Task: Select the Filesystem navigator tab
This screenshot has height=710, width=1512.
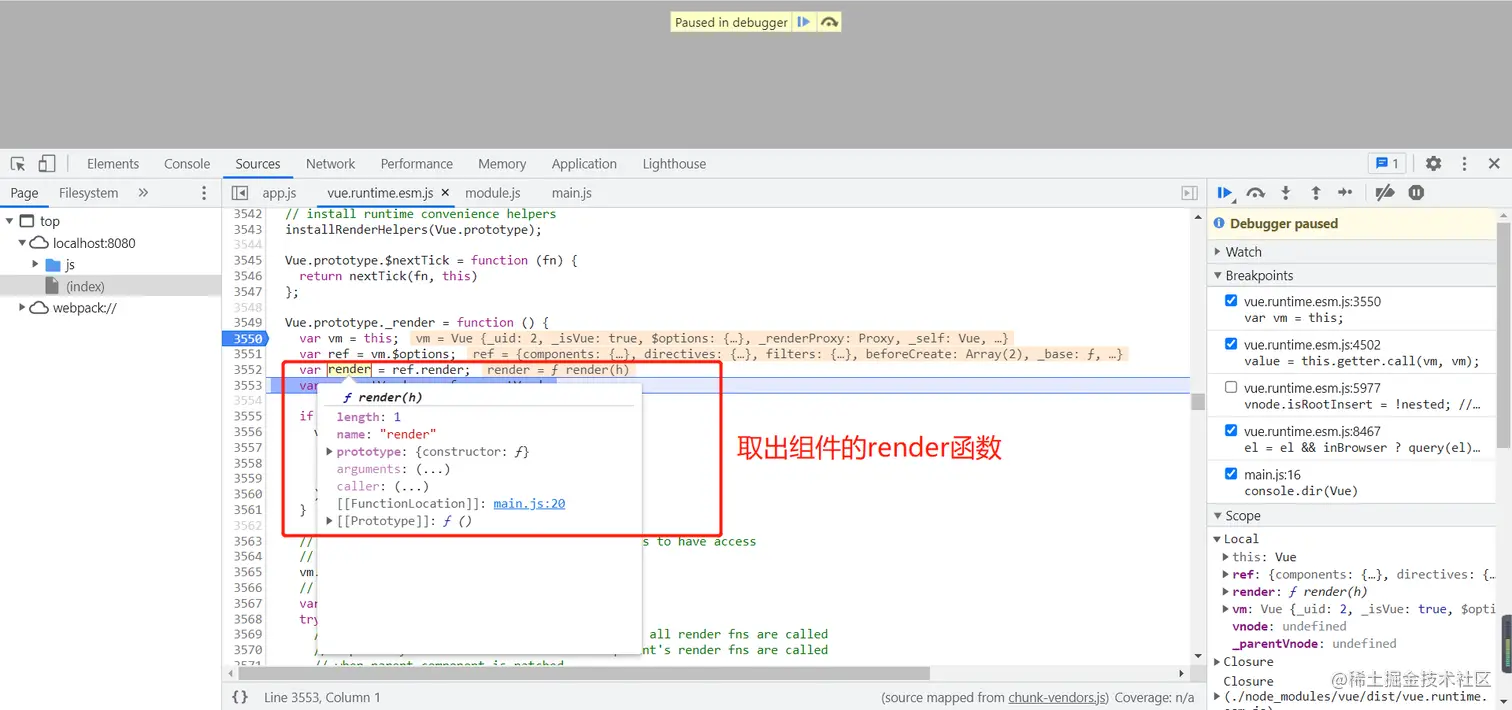Action: [x=88, y=193]
